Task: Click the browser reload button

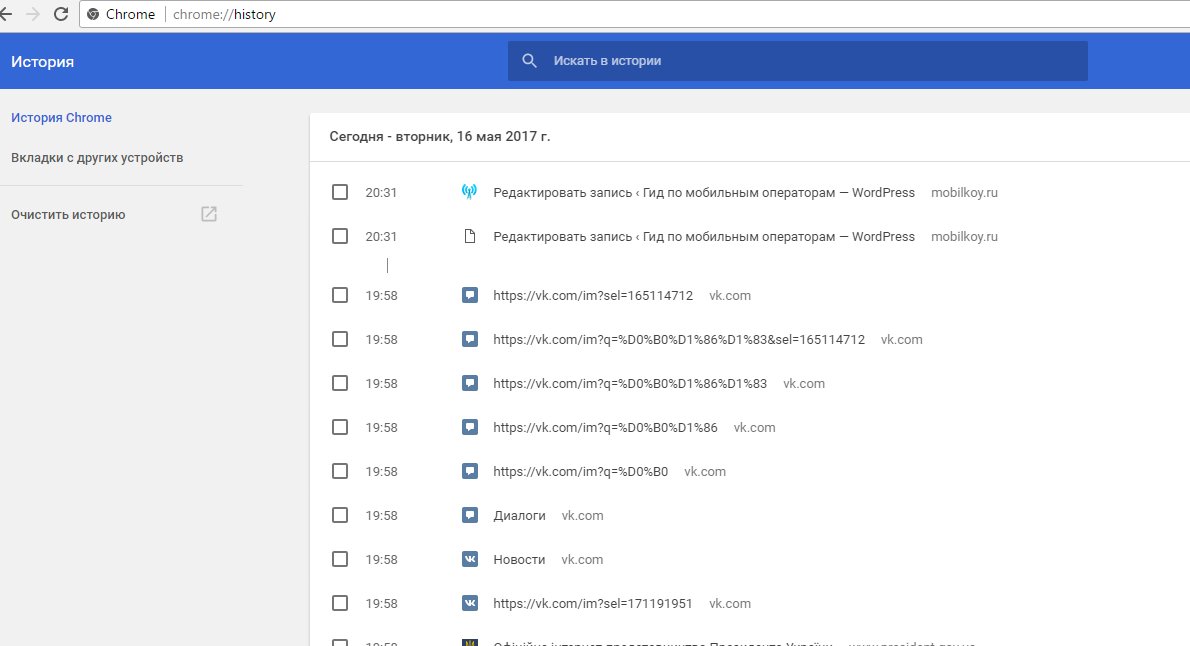Action: (61, 14)
